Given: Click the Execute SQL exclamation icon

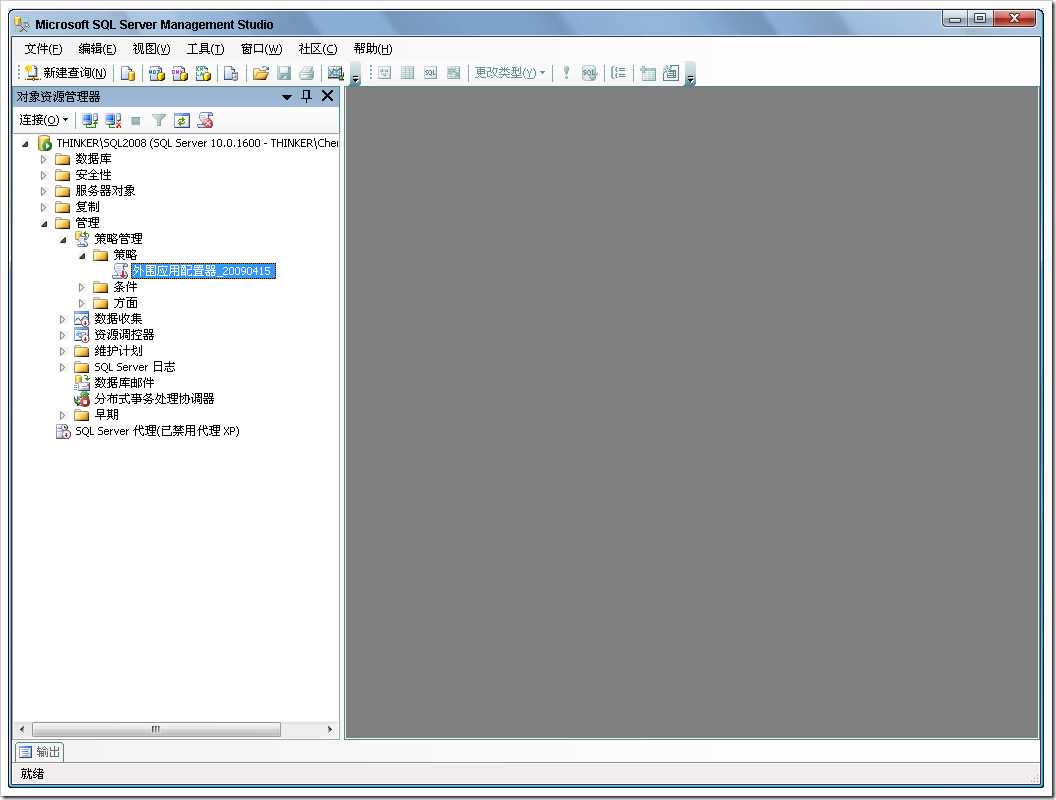Looking at the screenshot, I should pyautogui.click(x=566, y=73).
